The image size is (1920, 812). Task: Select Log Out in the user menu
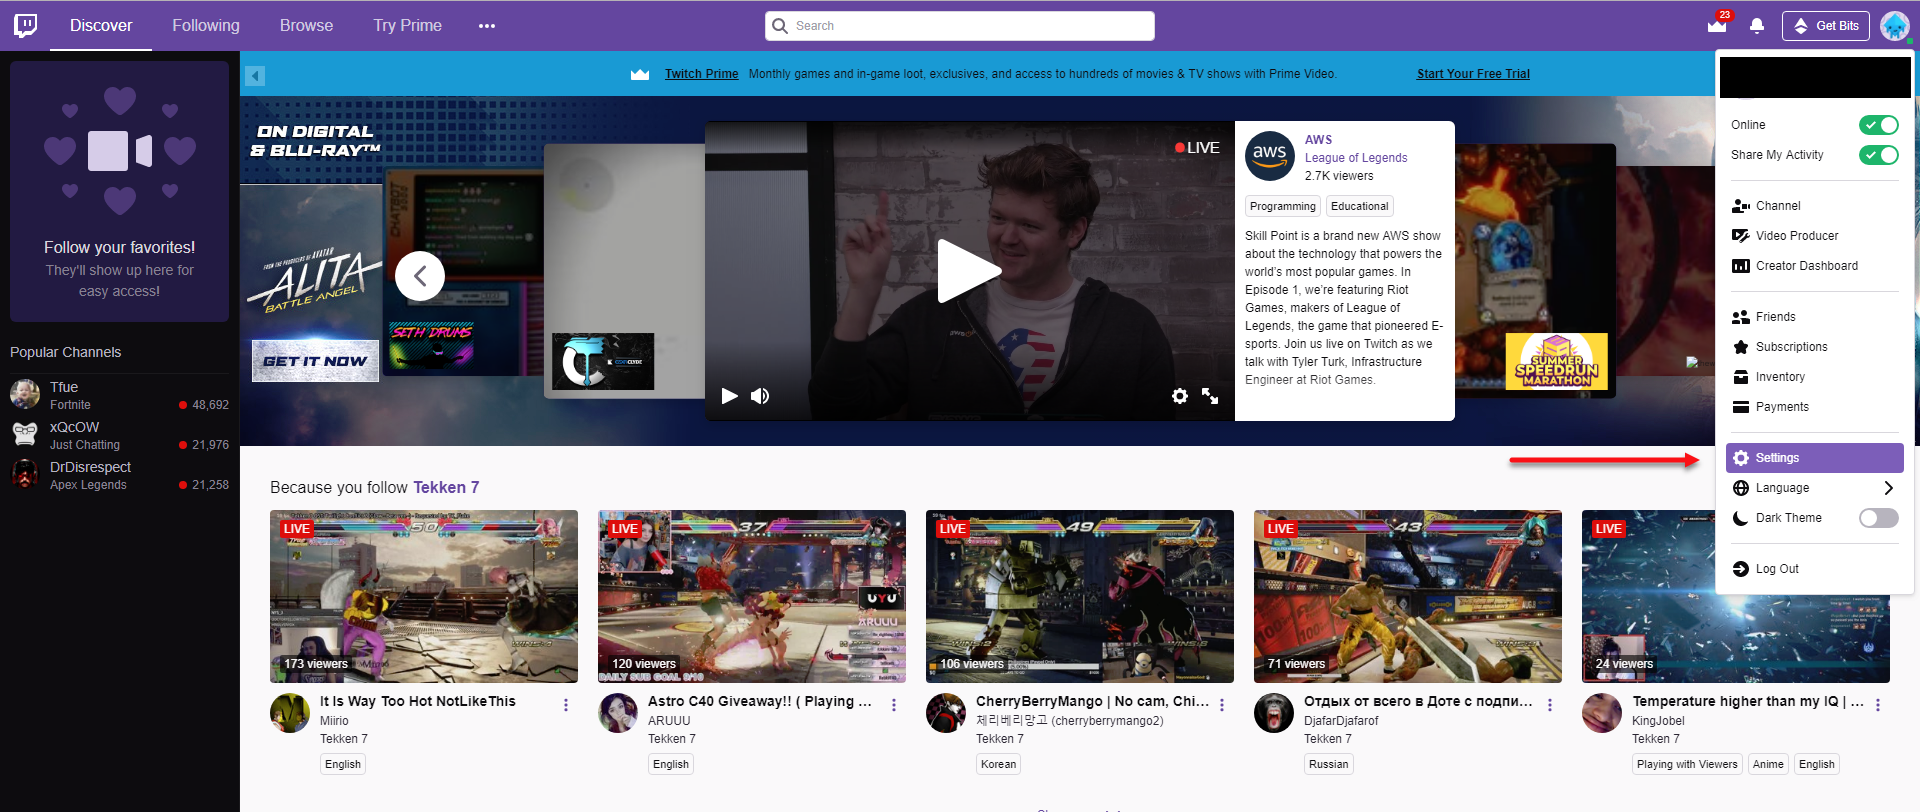pos(1814,569)
